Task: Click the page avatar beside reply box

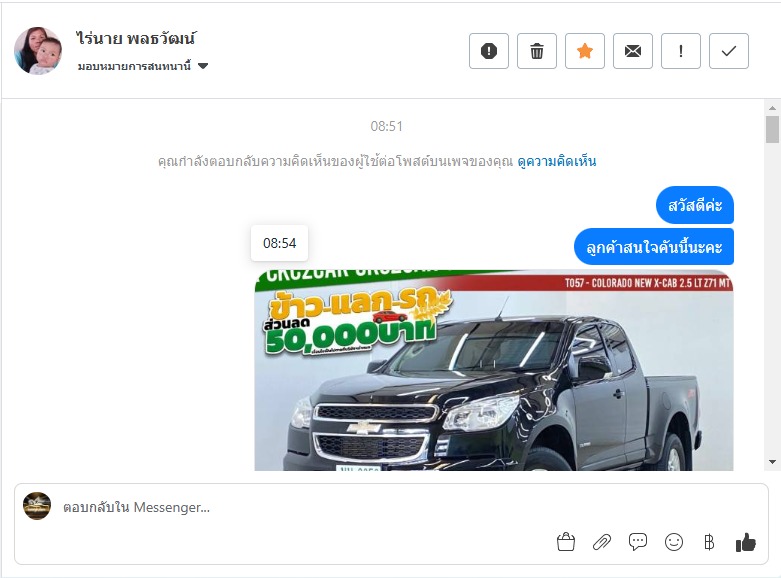Action: click(x=37, y=506)
